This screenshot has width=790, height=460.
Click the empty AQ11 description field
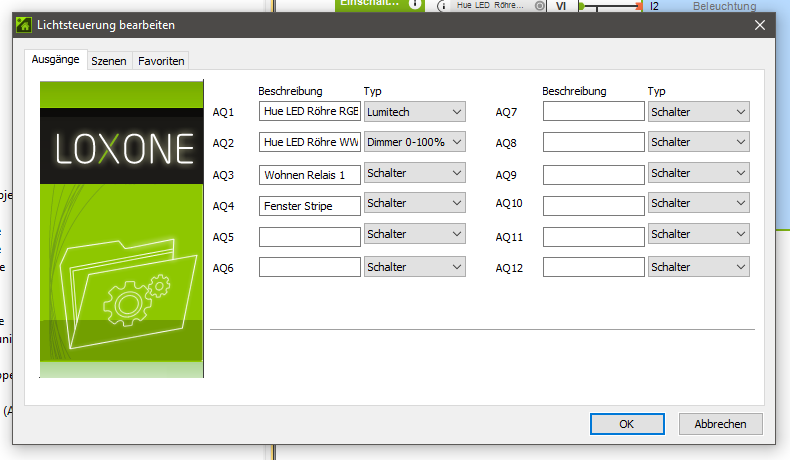pos(594,237)
